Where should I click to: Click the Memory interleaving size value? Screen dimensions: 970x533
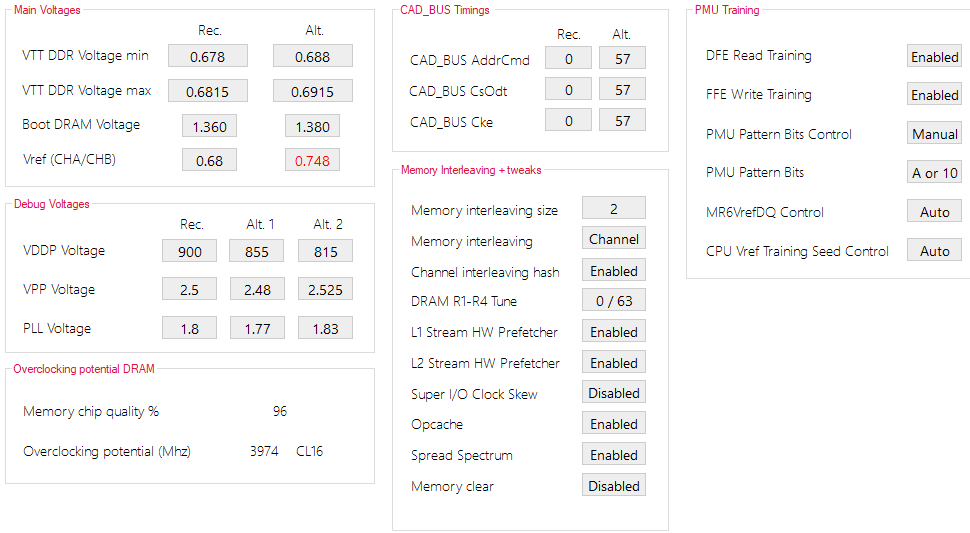tap(614, 209)
